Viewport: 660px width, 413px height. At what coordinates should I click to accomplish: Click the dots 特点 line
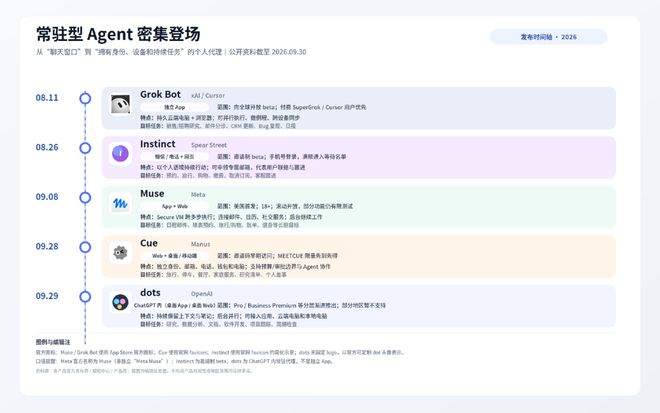234,316
